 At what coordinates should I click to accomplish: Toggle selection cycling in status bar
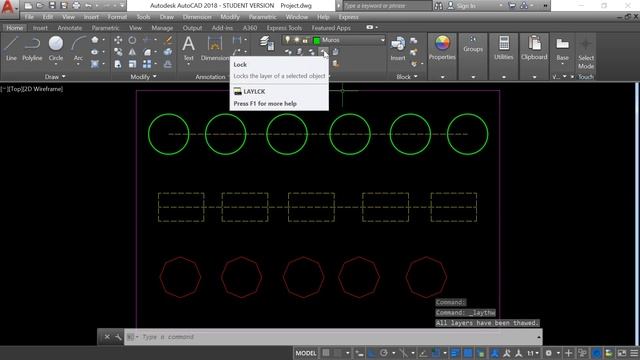point(481,353)
